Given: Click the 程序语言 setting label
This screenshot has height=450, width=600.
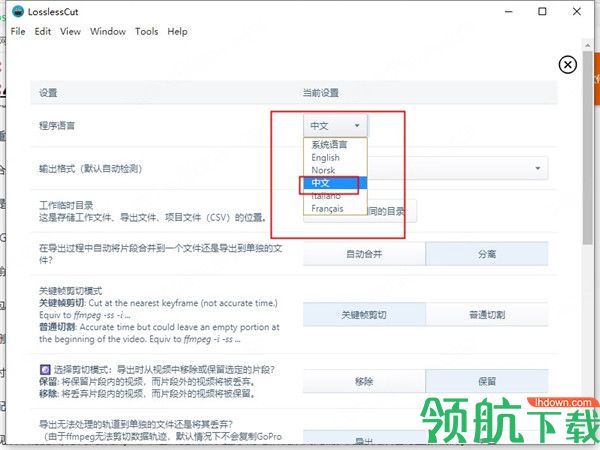Looking at the screenshot, I should pos(57,126).
